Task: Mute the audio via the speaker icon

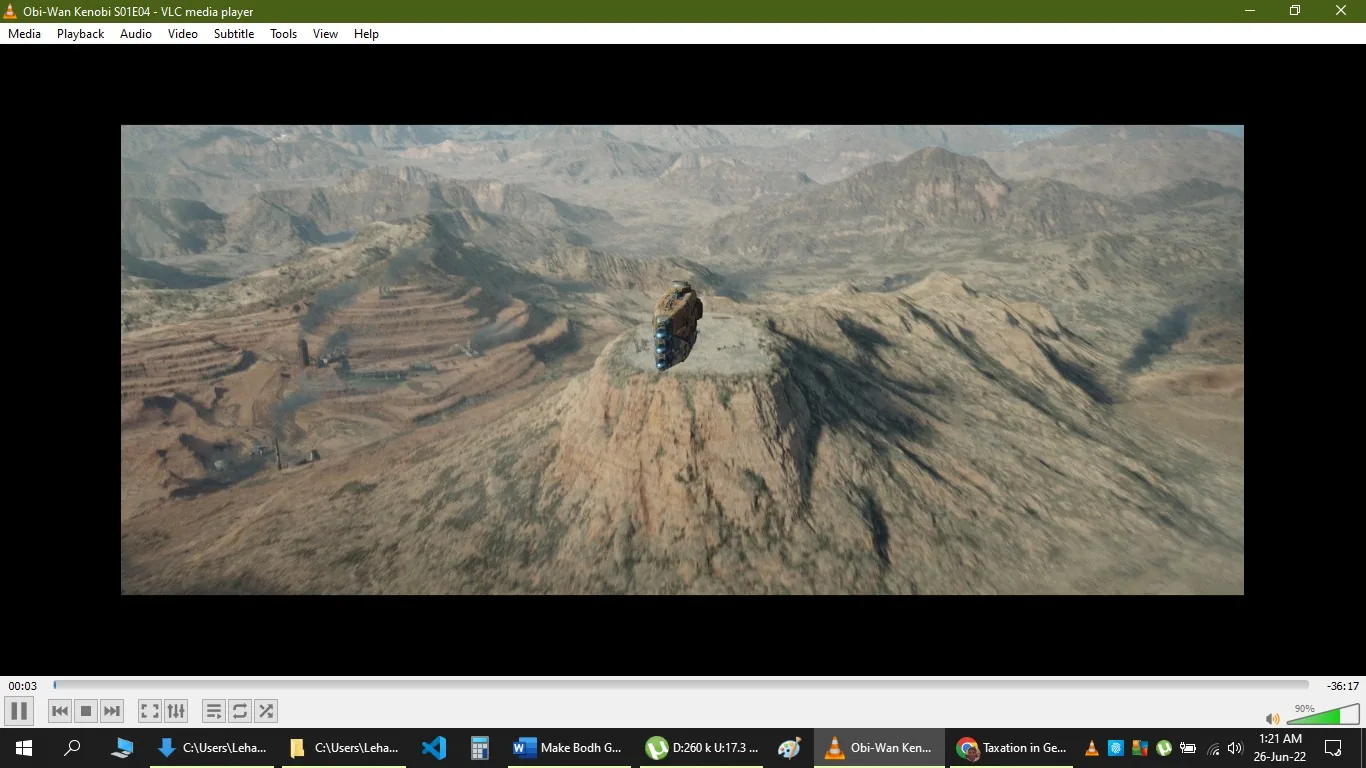Action: (1272, 718)
